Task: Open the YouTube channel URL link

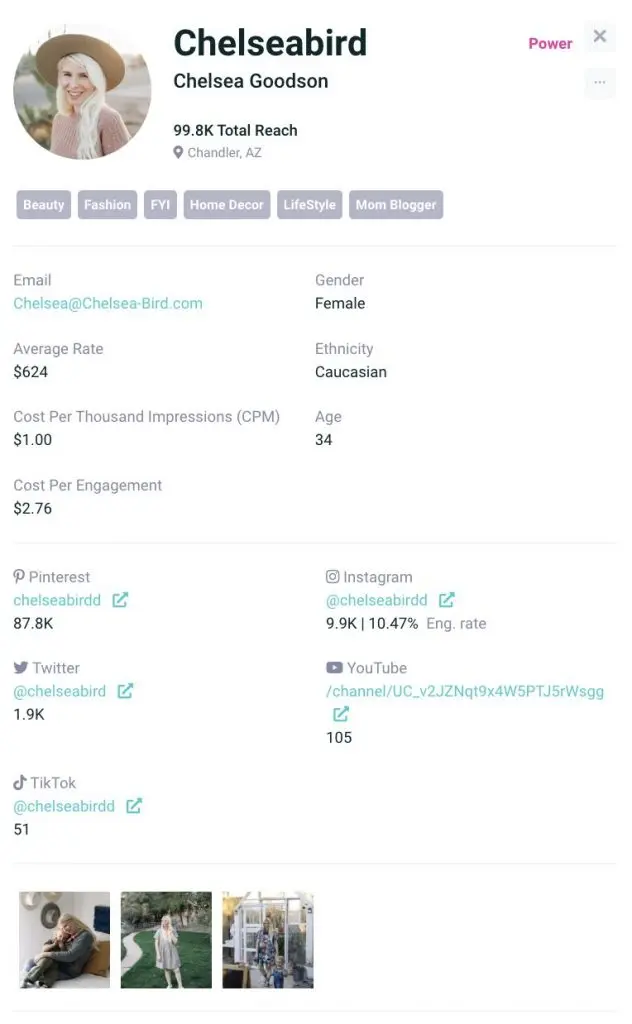Action: pyautogui.click(x=465, y=691)
